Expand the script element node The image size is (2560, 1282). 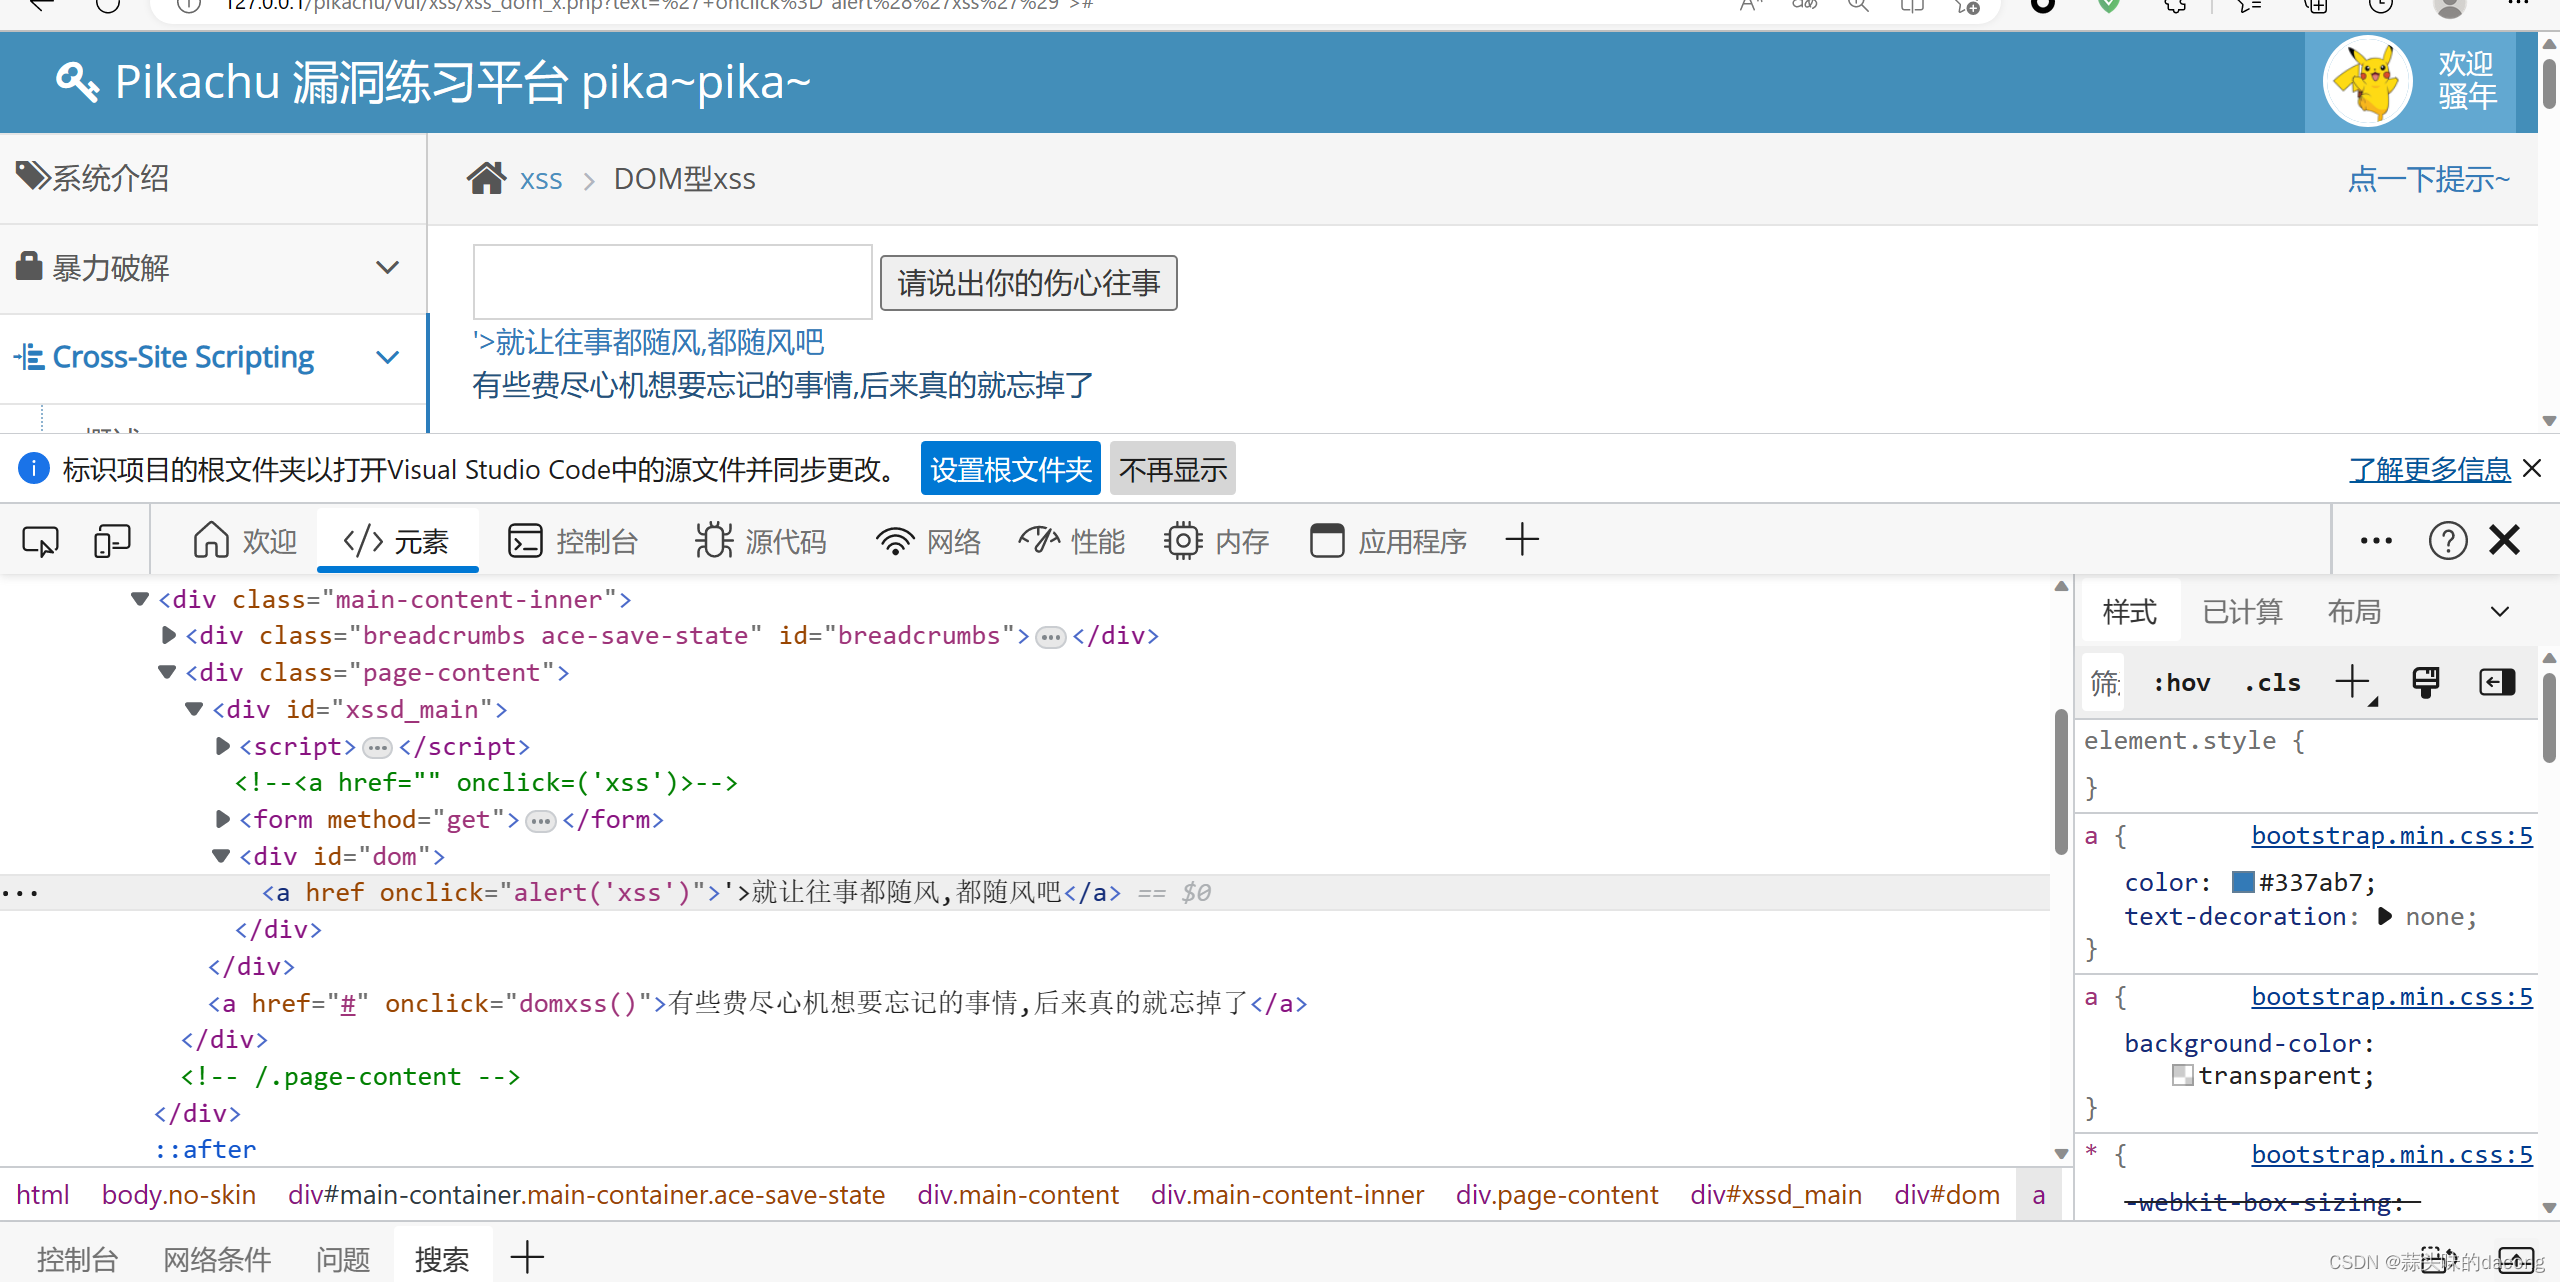(x=221, y=745)
